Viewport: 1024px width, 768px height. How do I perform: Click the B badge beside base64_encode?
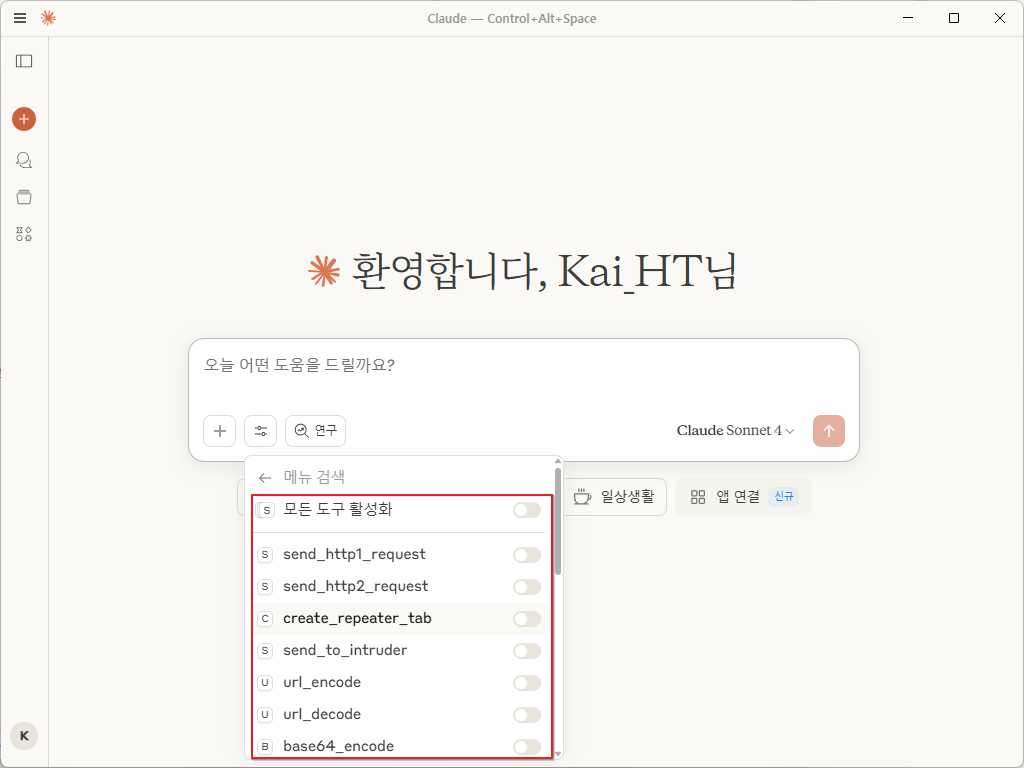264,746
